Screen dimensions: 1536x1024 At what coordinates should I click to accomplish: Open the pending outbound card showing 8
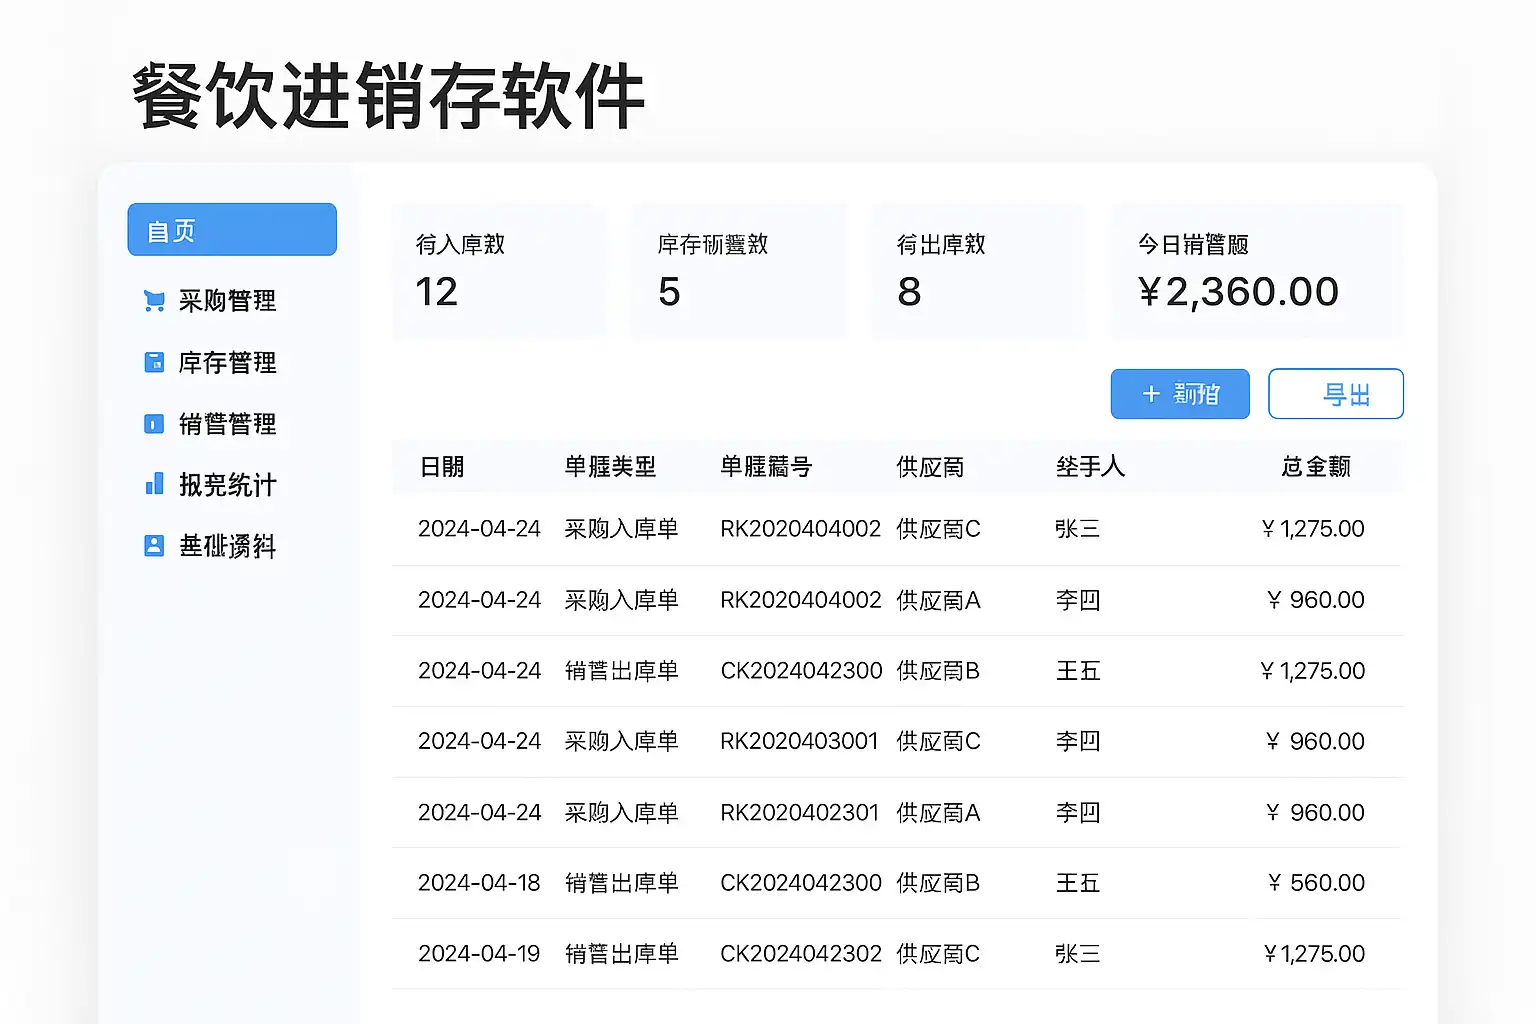[978, 270]
